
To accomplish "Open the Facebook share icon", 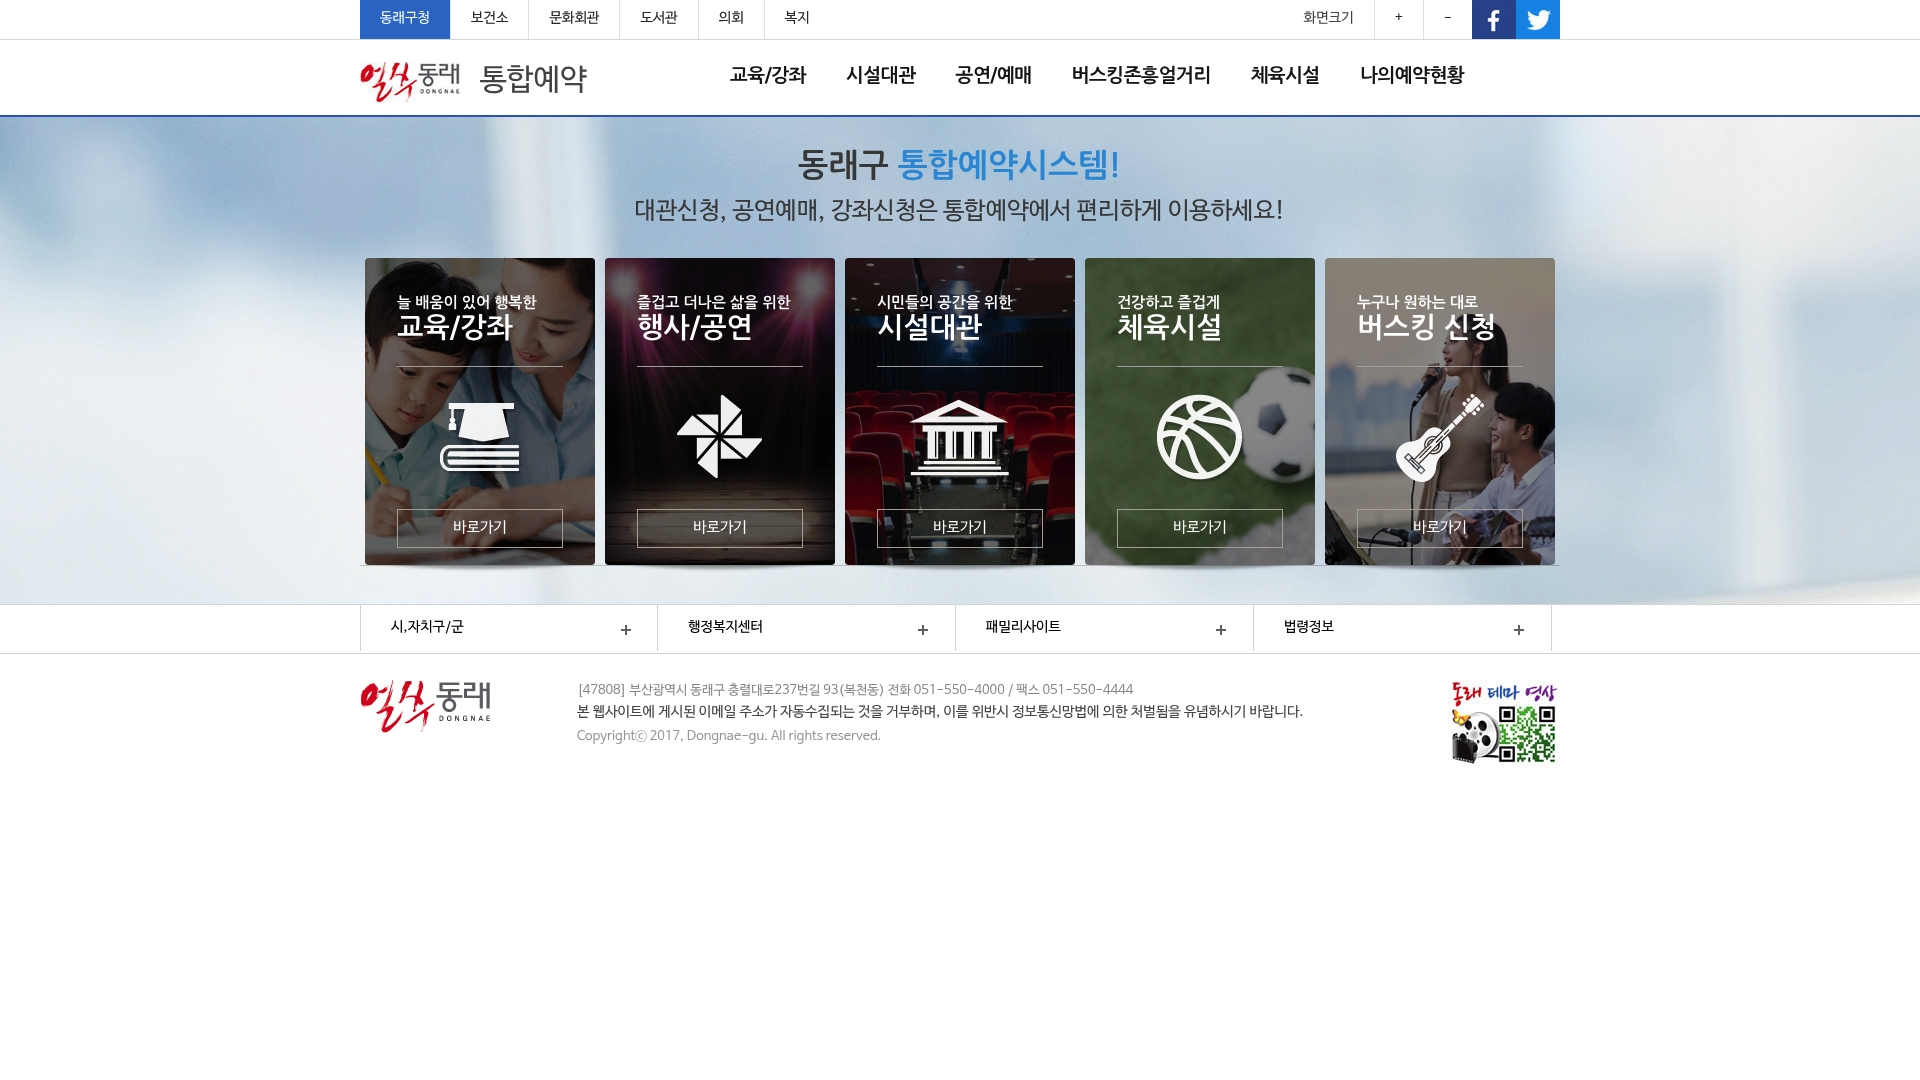I will (1493, 19).
